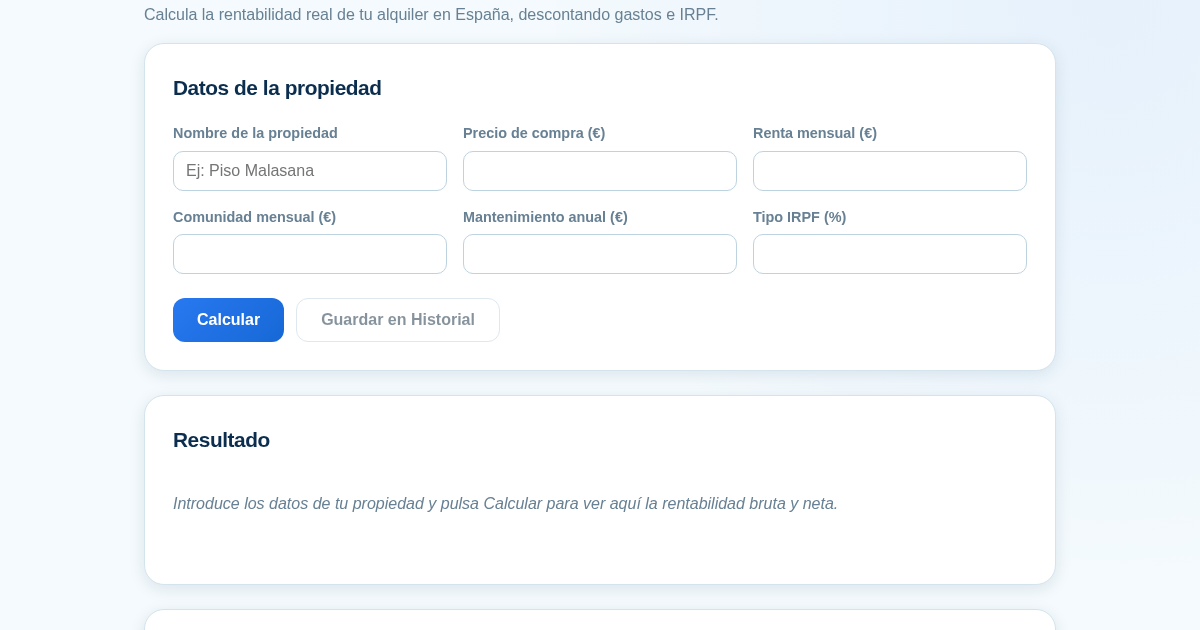Click the Guardar en Historial button
1200x630 pixels.
pyautogui.click(x=398, y=320)
